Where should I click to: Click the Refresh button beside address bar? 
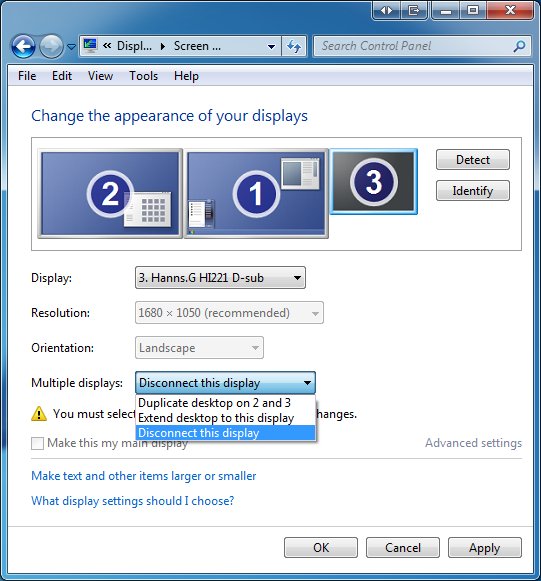[294, 46]
